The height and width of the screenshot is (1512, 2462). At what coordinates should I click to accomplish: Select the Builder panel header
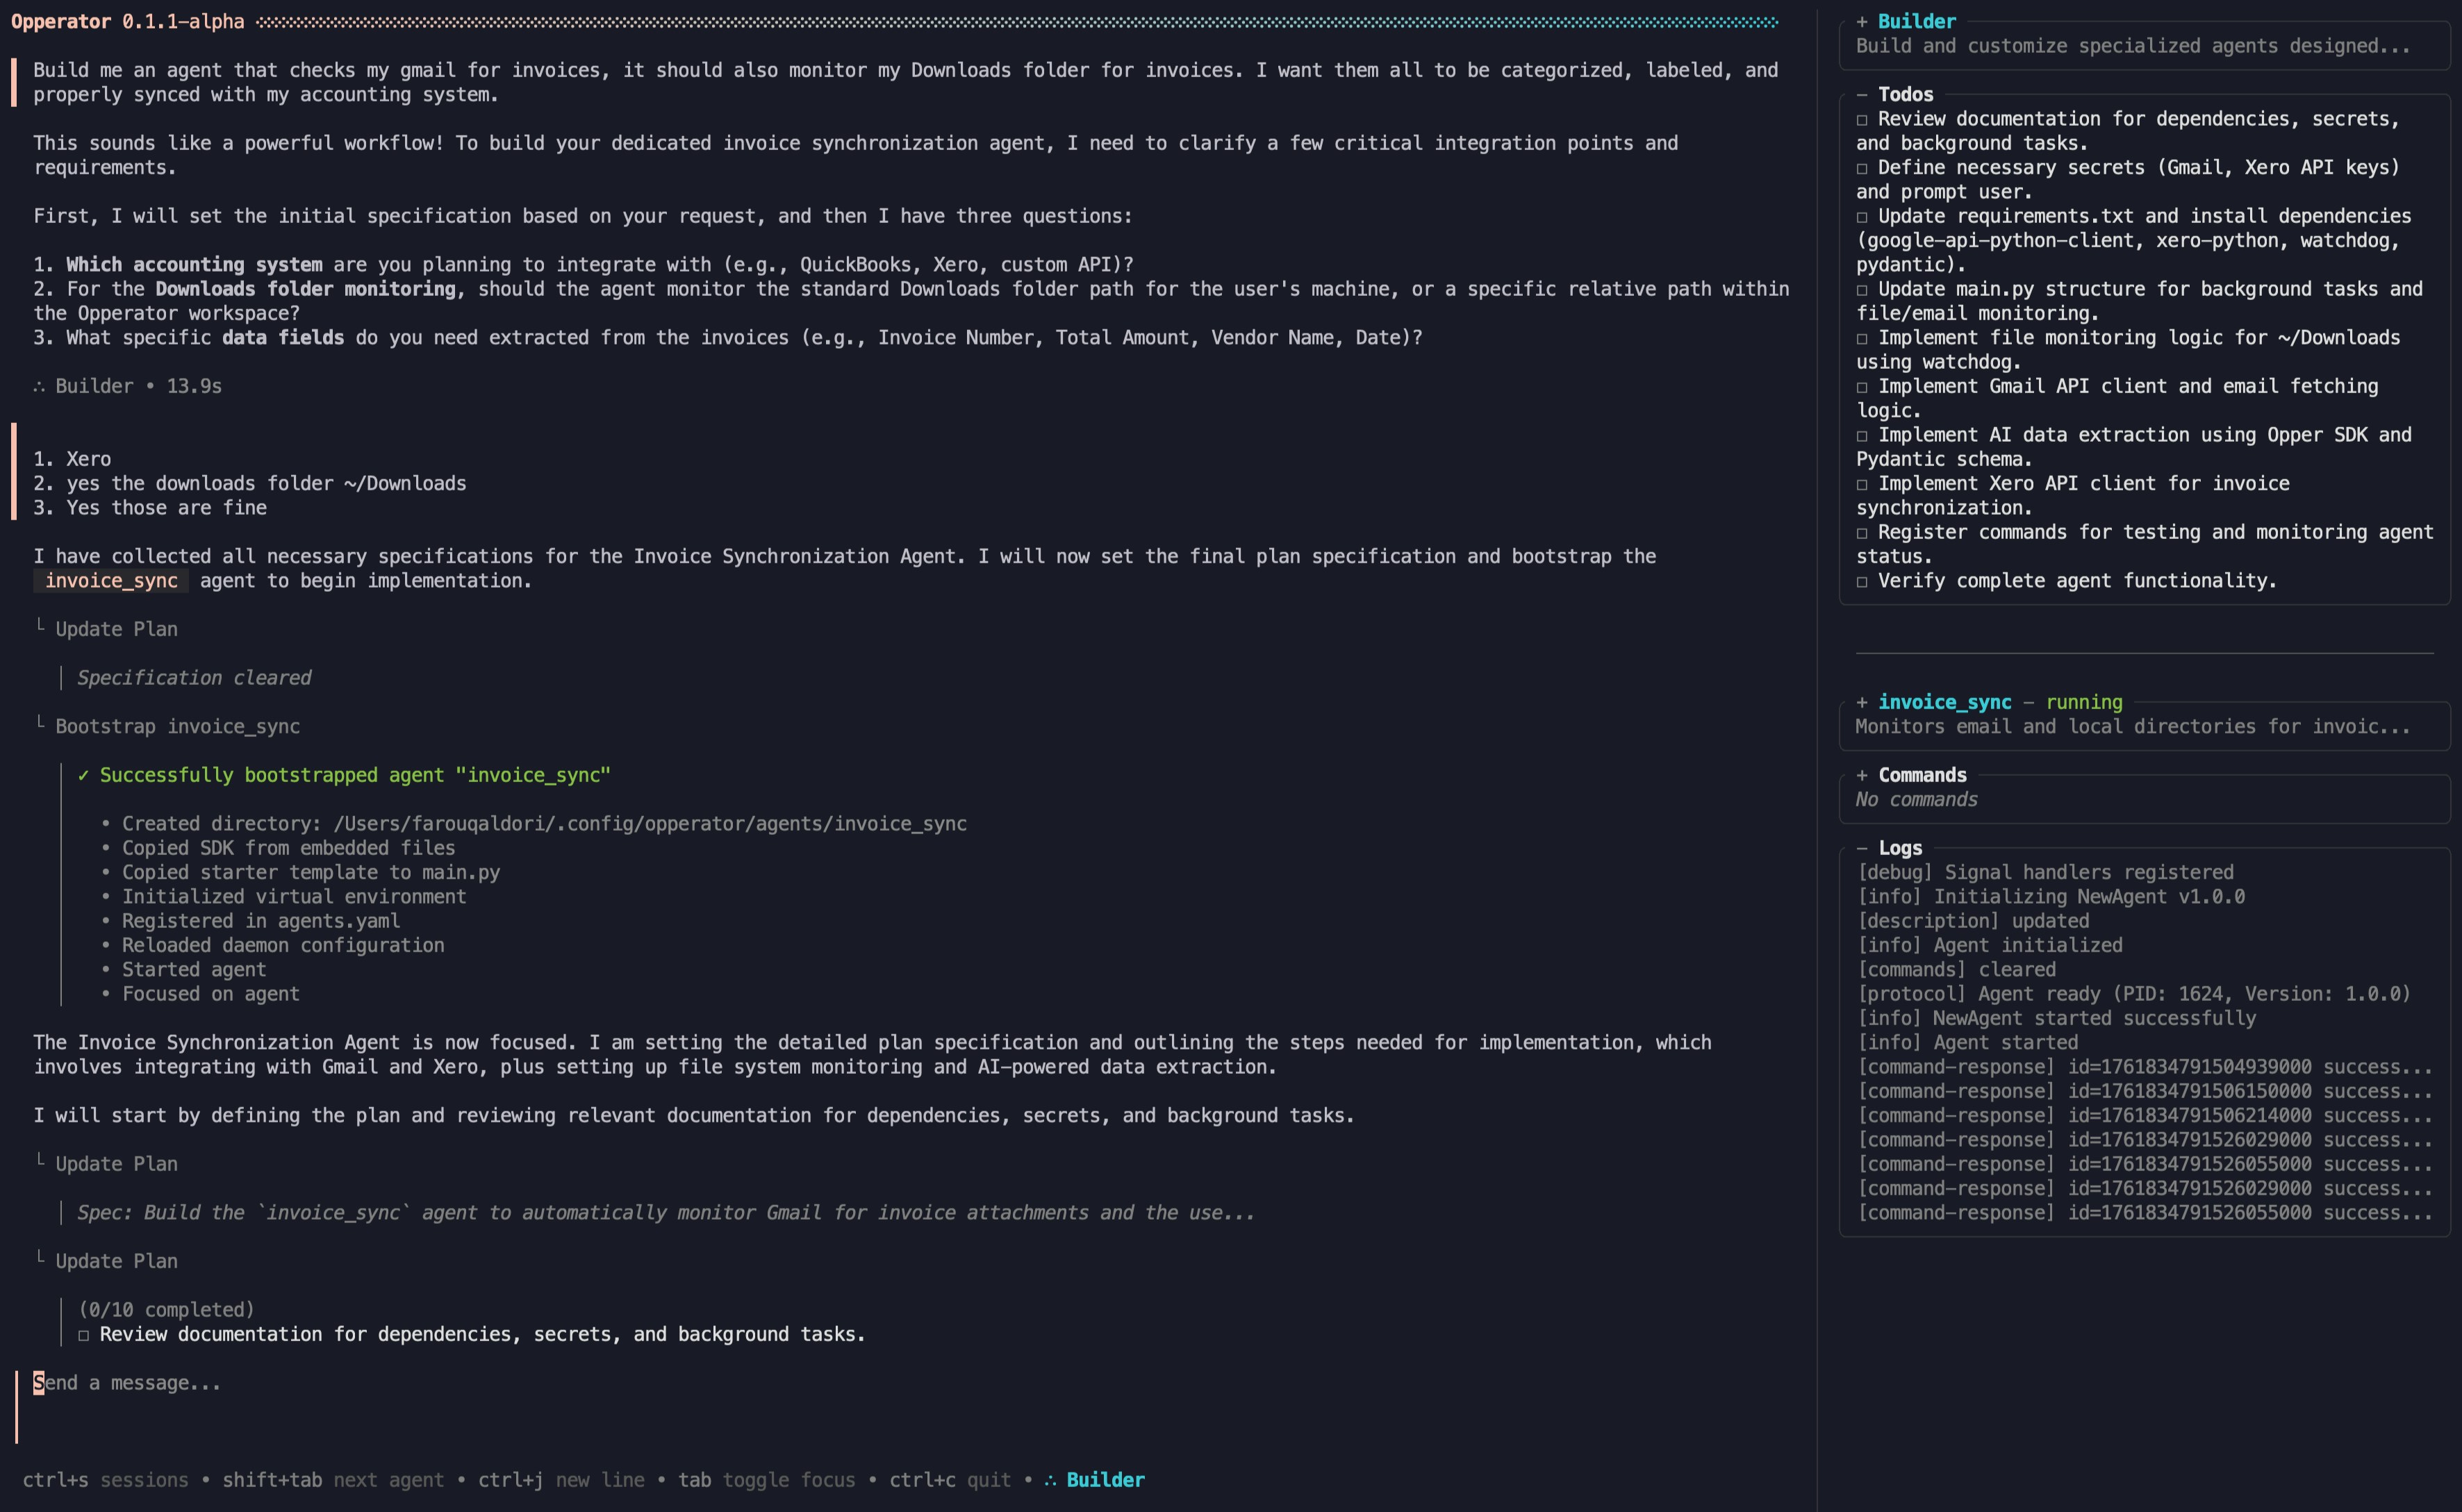tap(1916, 20)
